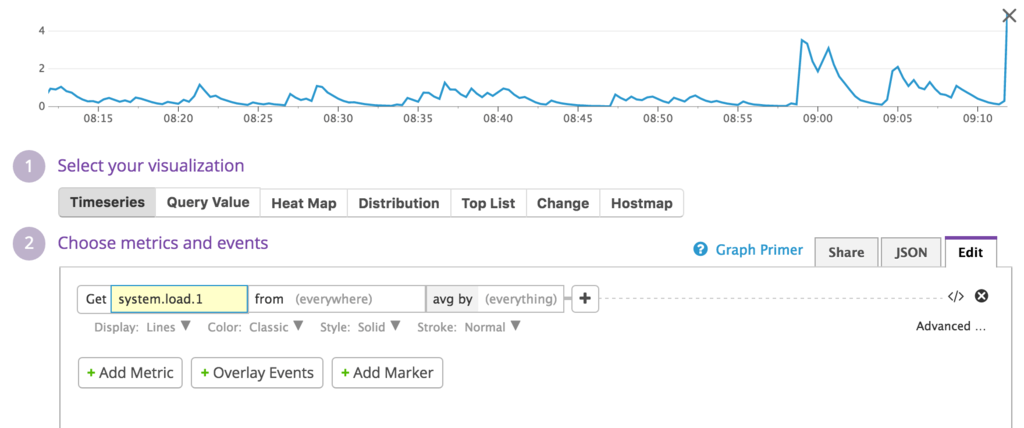
Task: Expand the Display Lines dropdown
Action: pyautogui.click(x=168, y=327)
